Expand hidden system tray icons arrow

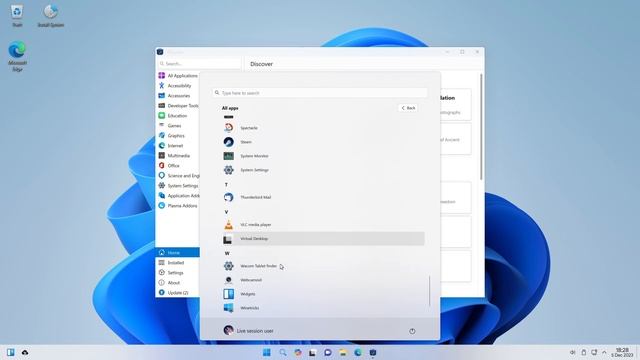[604, 352]
